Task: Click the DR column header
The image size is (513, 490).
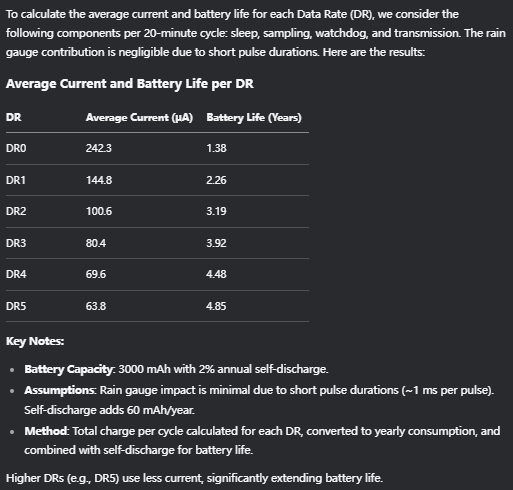Action: point(14,117)
